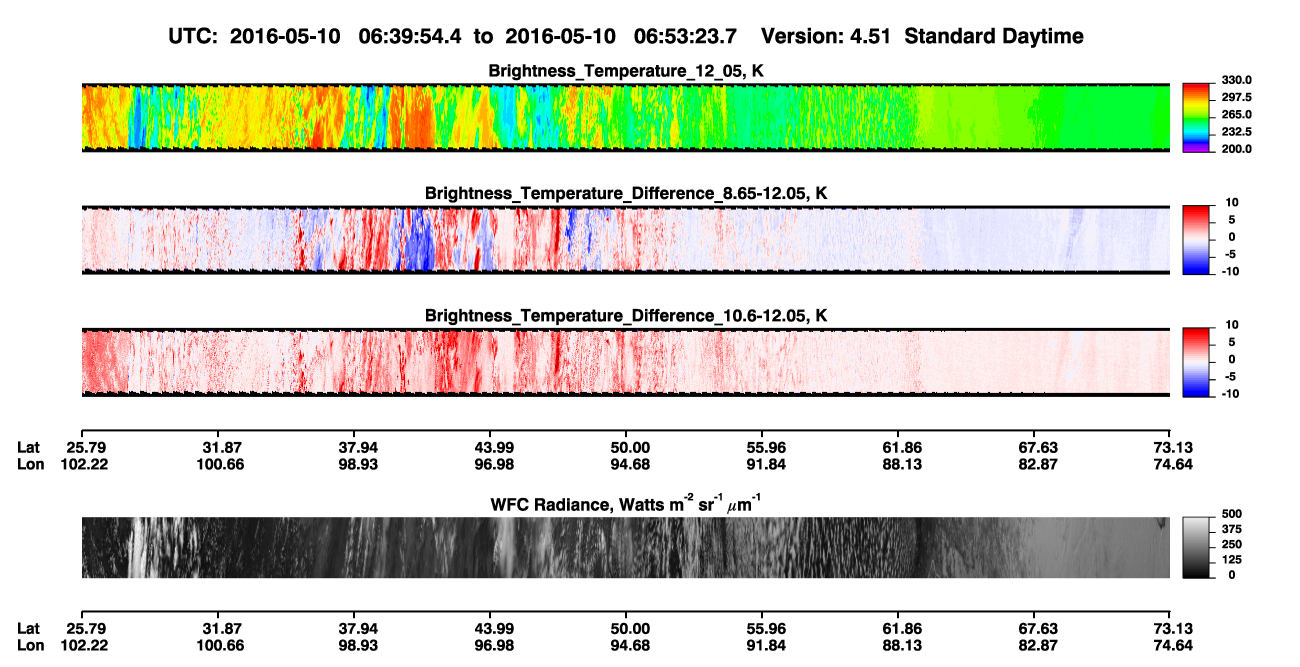Viewport: 1300px width, 667px height.
Task: Select the Brightness_Temperature_12_05, K panel title
Action: tap(625, 70)
